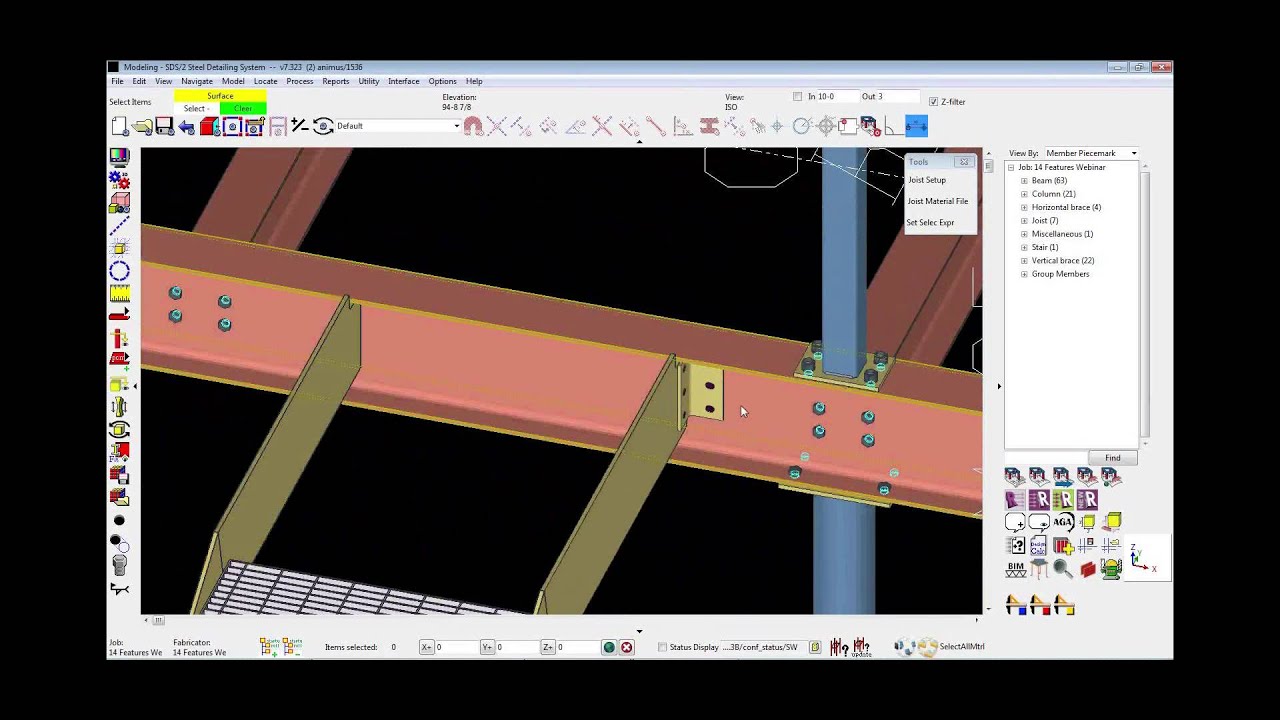
Task: Click the Select - button
Action: click(x=197, y=108)
